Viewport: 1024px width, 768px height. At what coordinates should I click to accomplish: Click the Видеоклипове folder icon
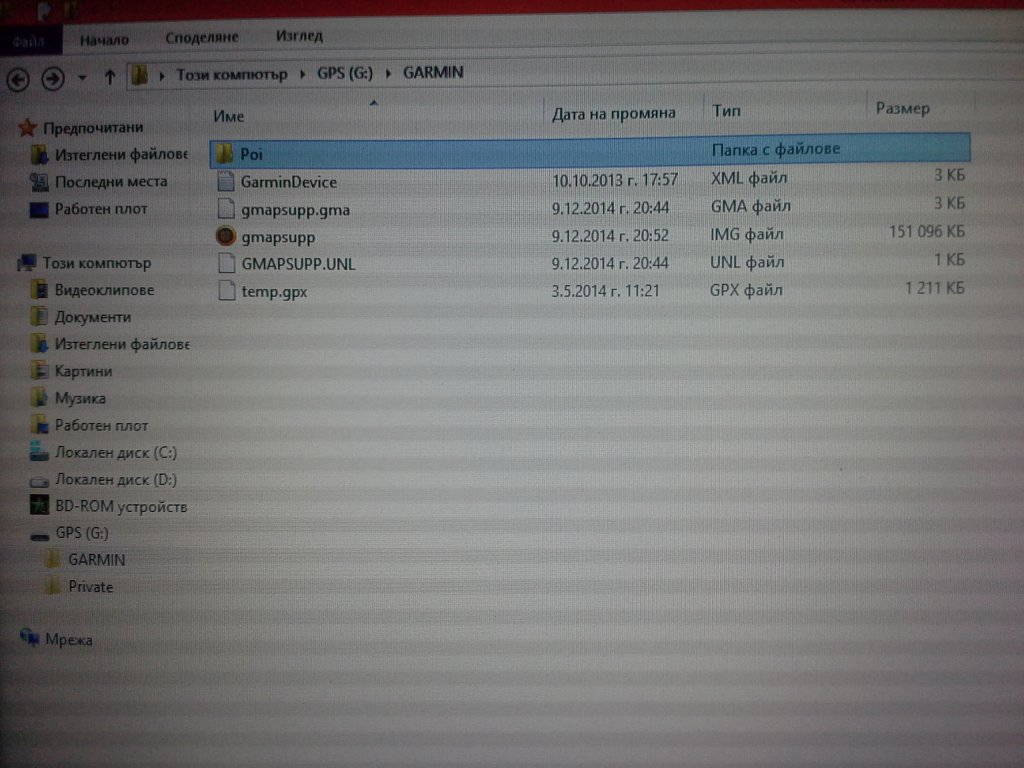[39, 289]
